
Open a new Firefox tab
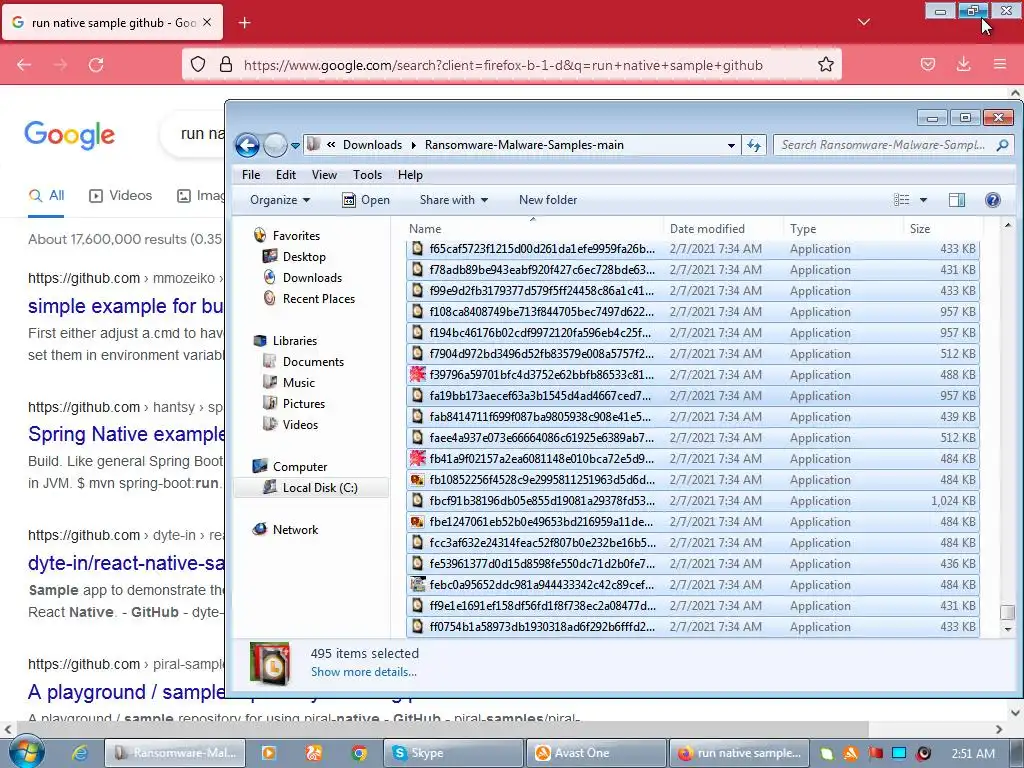click(x=244, y=23)
